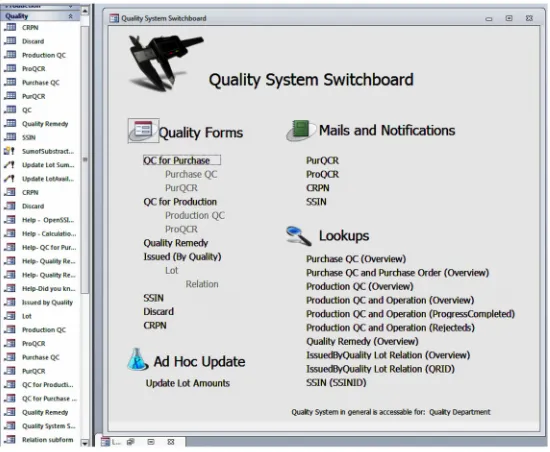This screenshot has width=550, height=452.
Task: Open CRPN under Mails and Notifications
Action: (317, 188)
